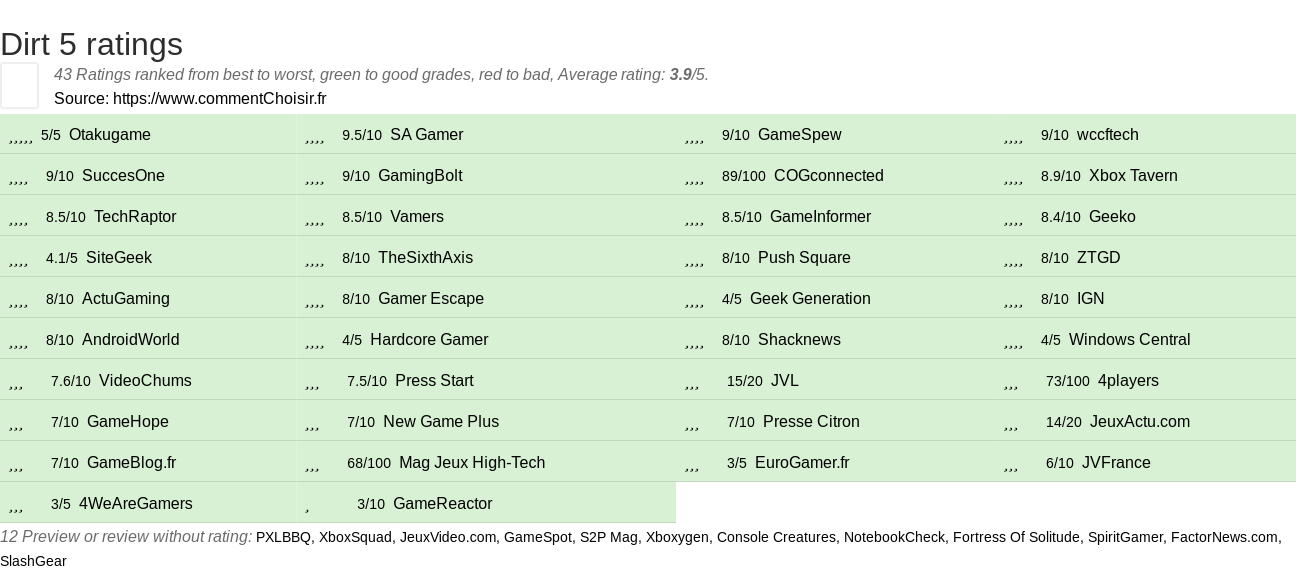Open the Presse Citron review
The image size is (1296, 572).
pyautogui.click(x=811, y=422)
